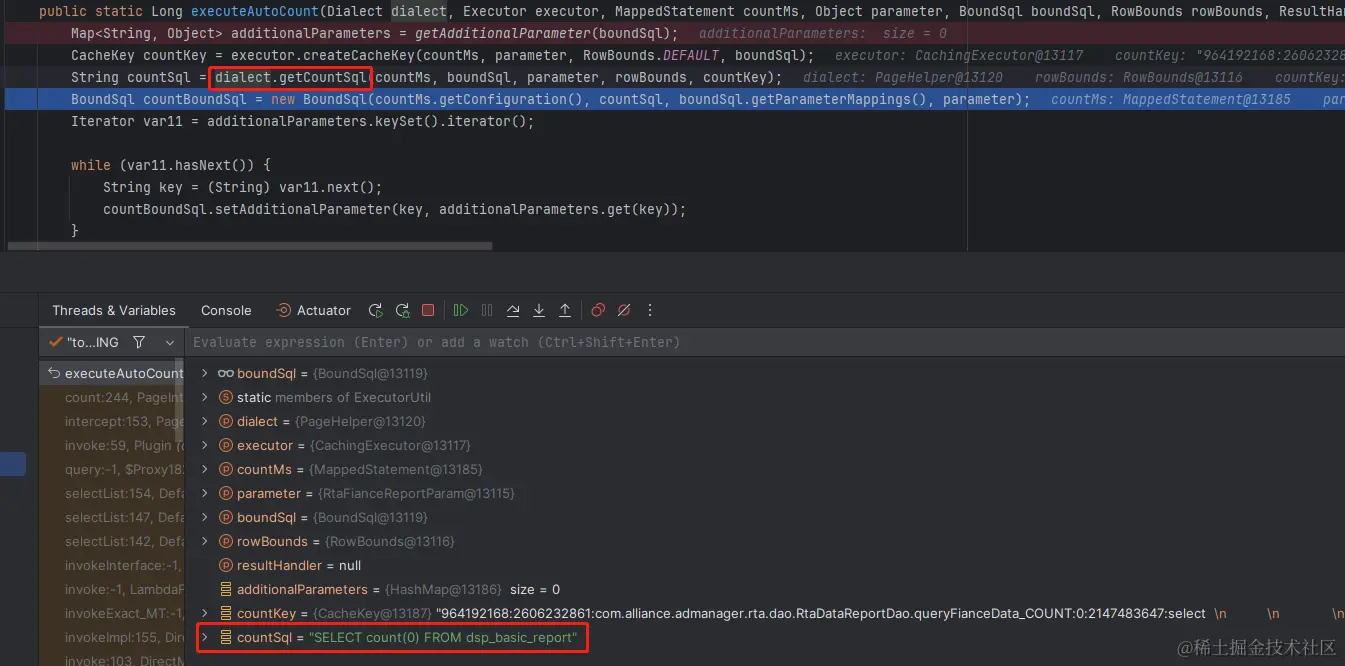
Task: Click the Pause Program icon
Action: point(487,310)
